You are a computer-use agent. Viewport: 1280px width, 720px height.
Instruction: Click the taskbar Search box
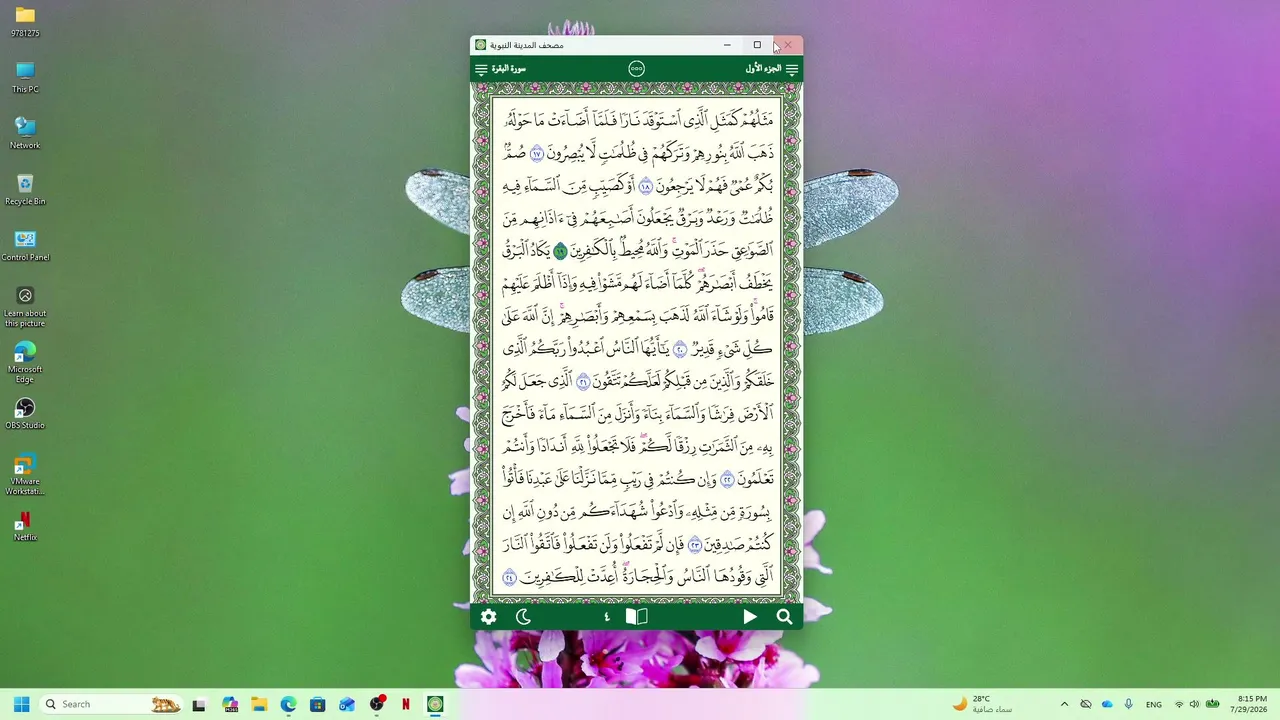112,704
